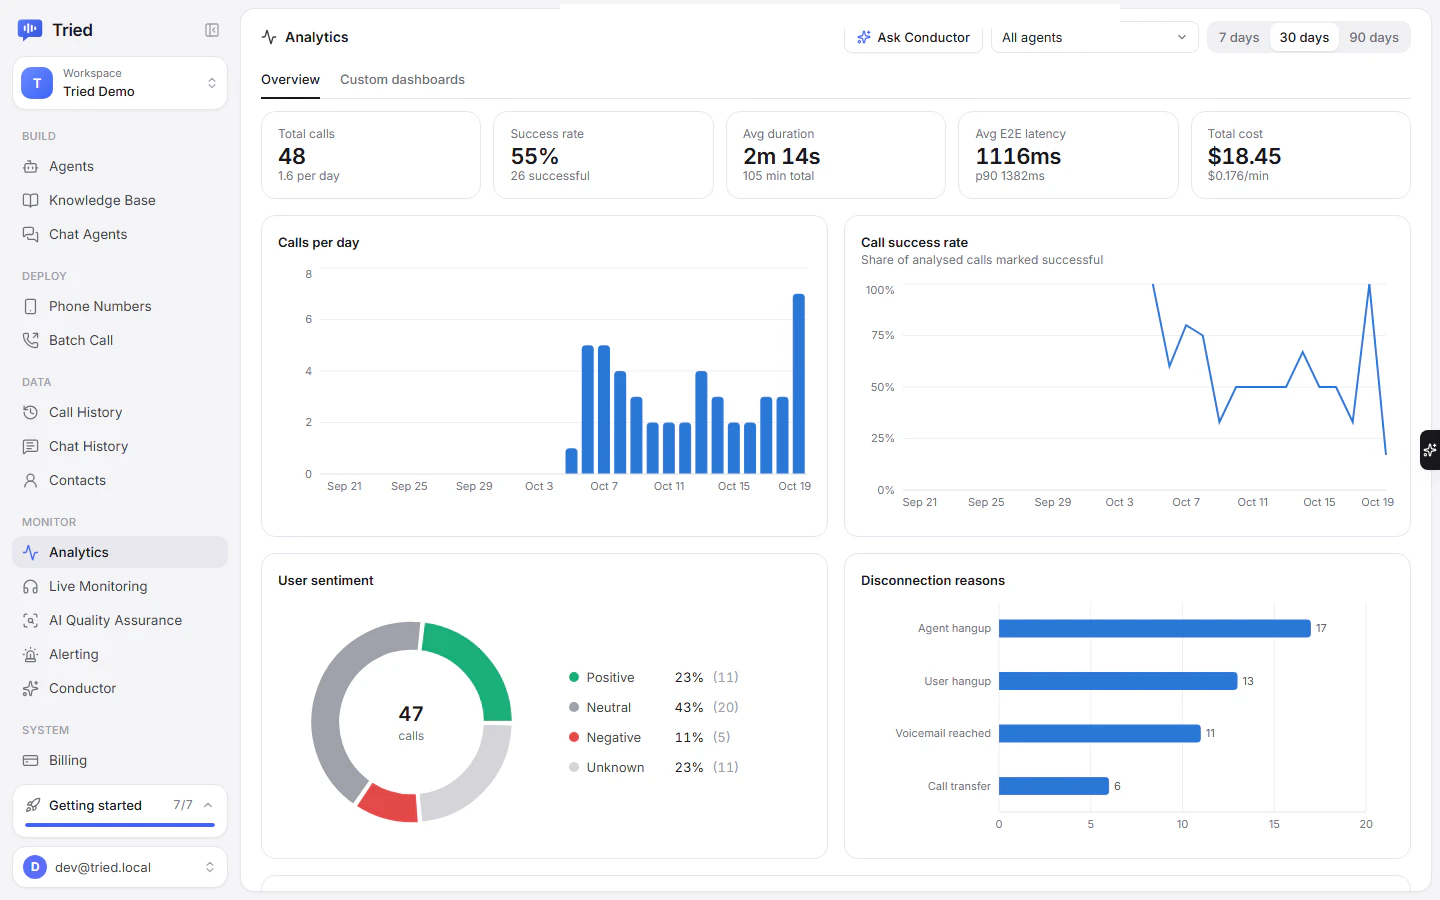The width and height of the screenshot is (1440, 900).
Task: Click the Chat History message icon
Action: click(x=31, y=446)
